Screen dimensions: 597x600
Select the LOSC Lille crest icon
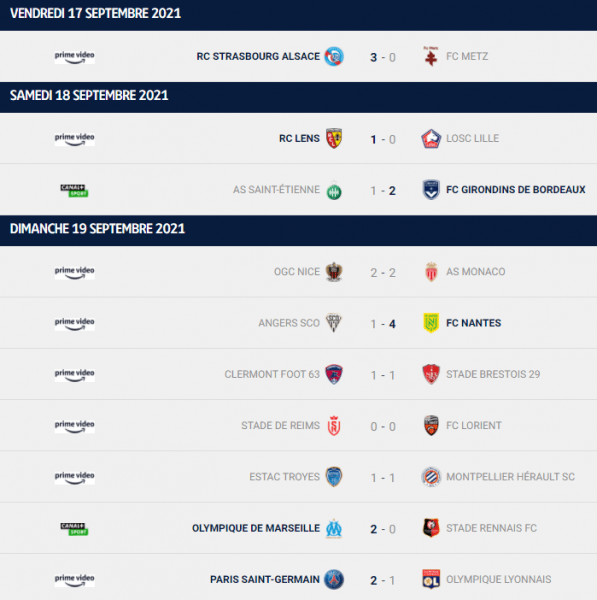431,139
